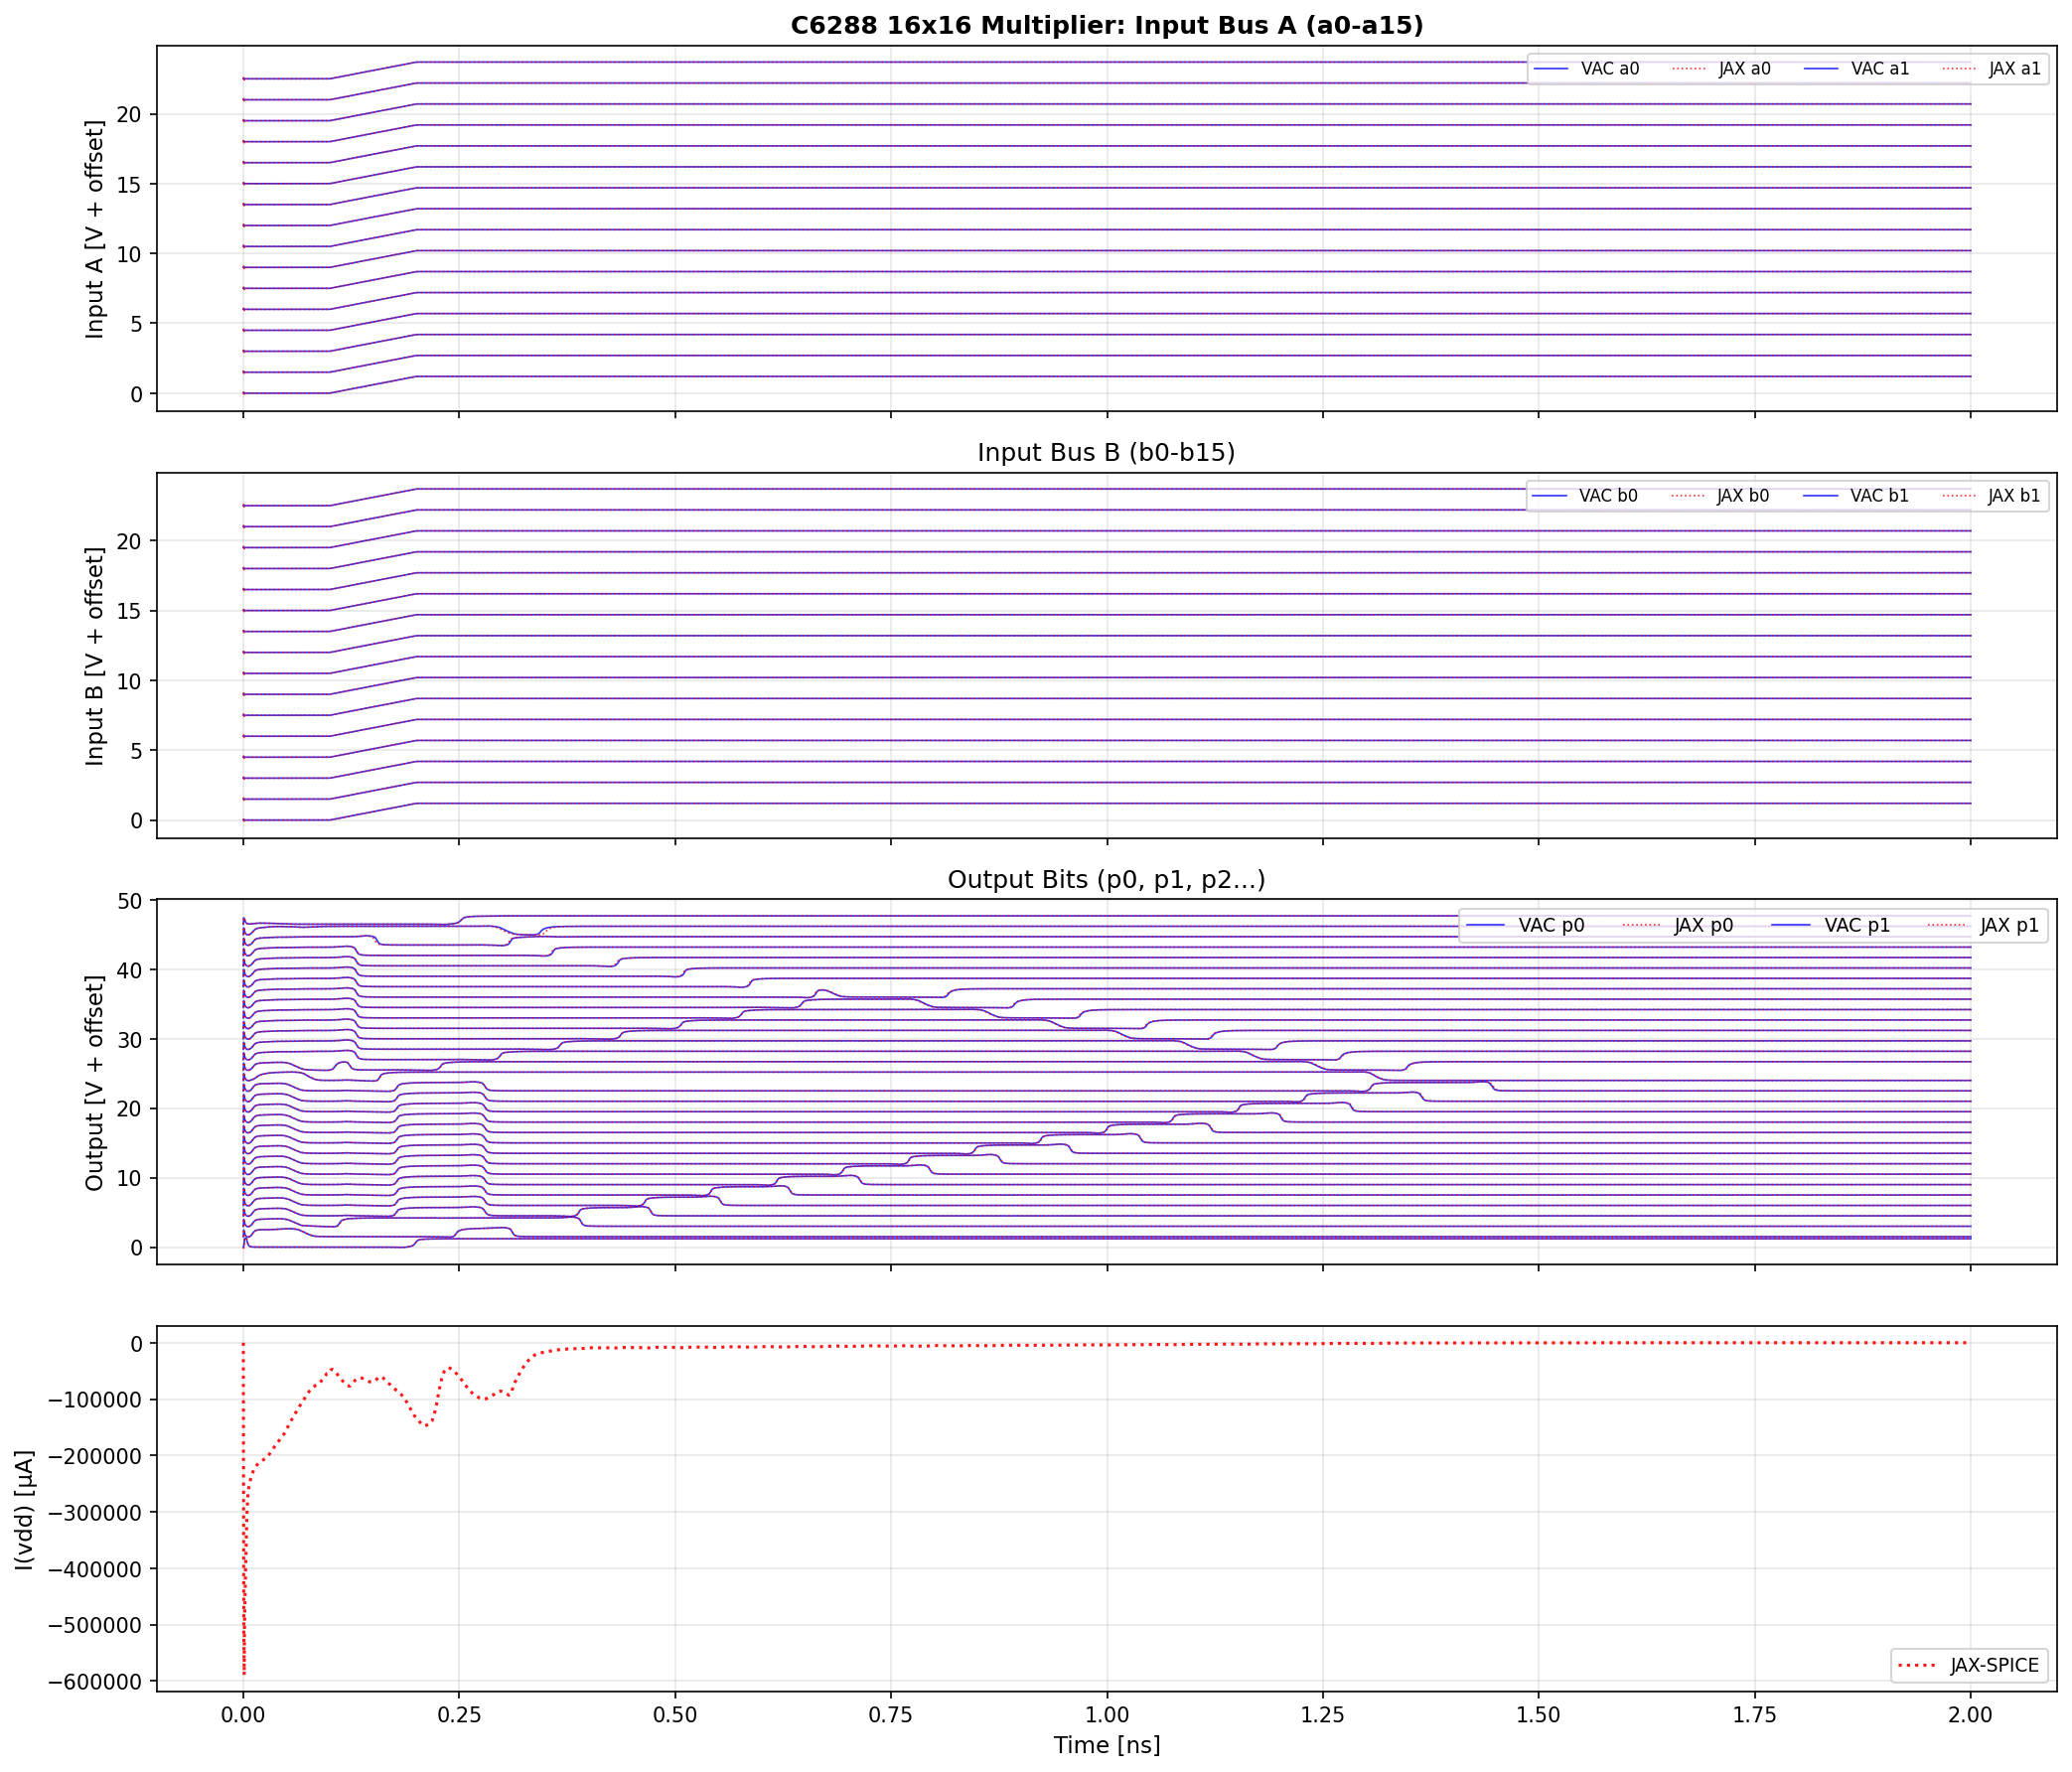Viewport: 2072px width, 1772px height.
Task: Click the JAX b0 legend label text
Action: (1745, 495)
